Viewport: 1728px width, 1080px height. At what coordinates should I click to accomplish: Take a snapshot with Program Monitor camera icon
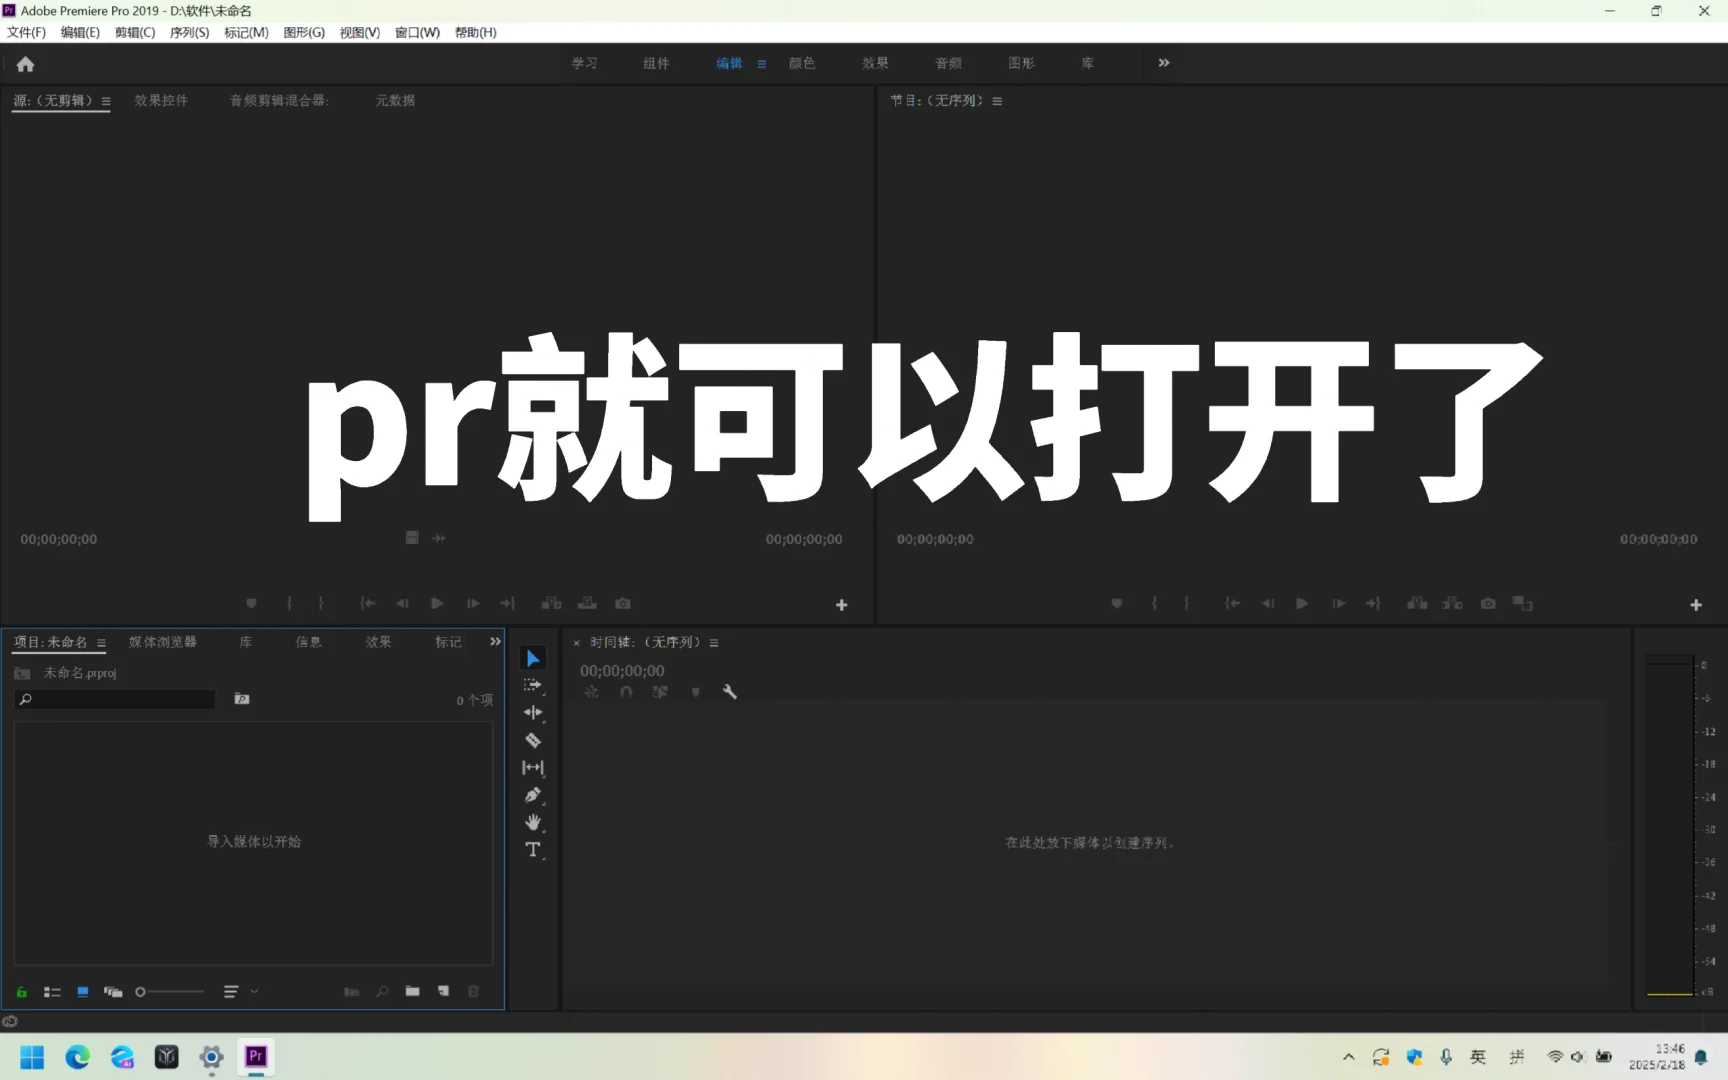click(x=1487, y=603)
